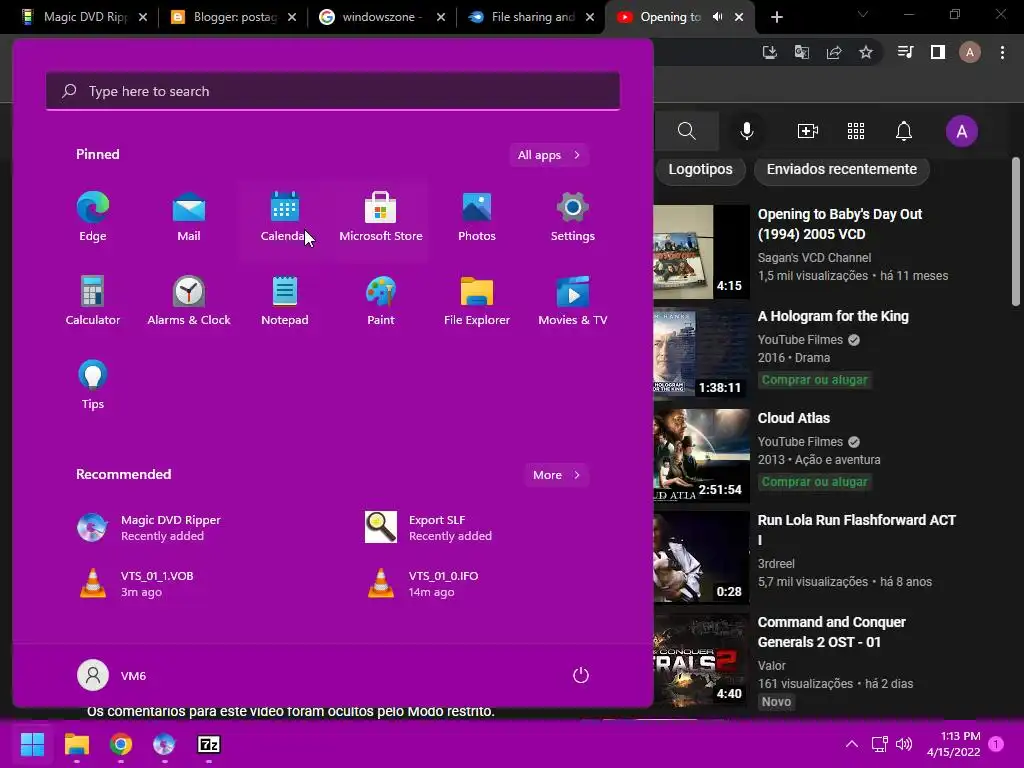Expand All apps list
The height and width of the screenshot is (768, 1024).
pos(549,155)
